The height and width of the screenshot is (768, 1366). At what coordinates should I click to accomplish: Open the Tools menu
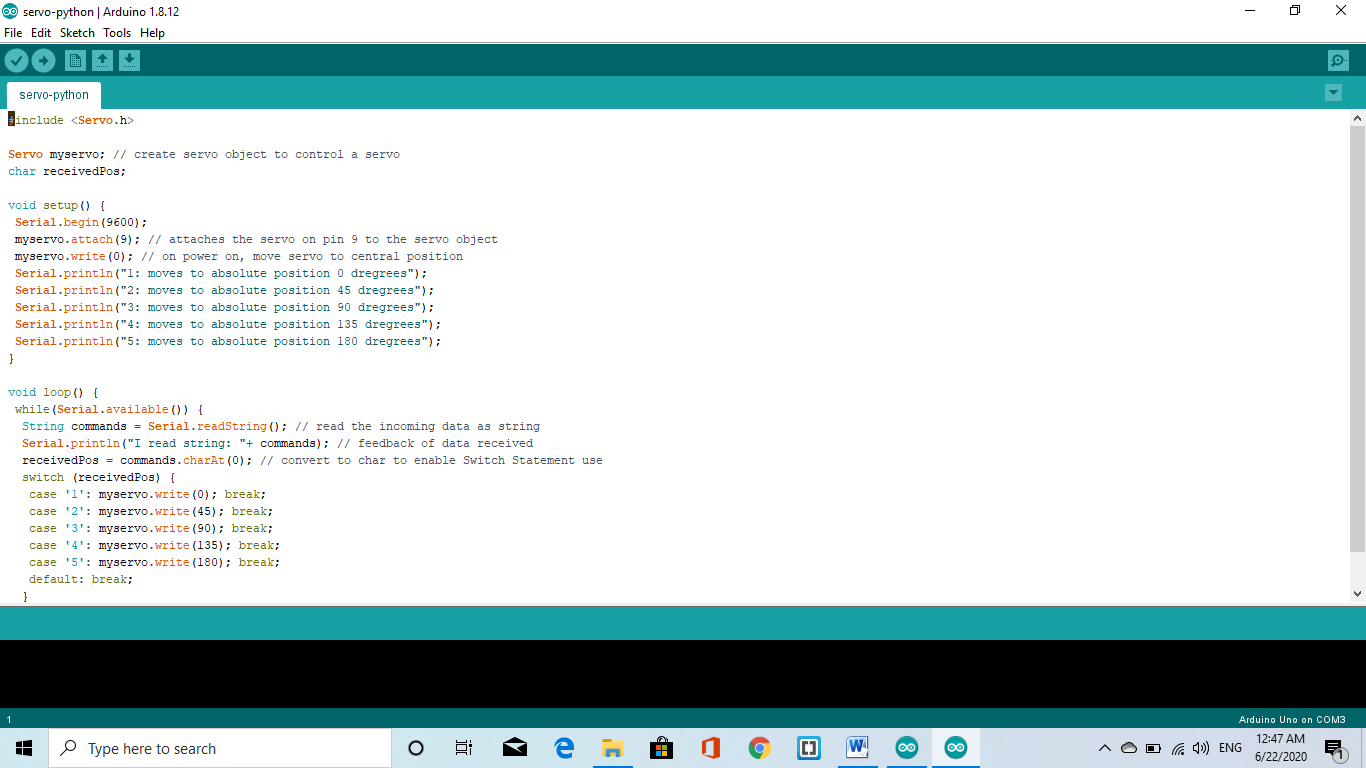(x=117, y=33)
